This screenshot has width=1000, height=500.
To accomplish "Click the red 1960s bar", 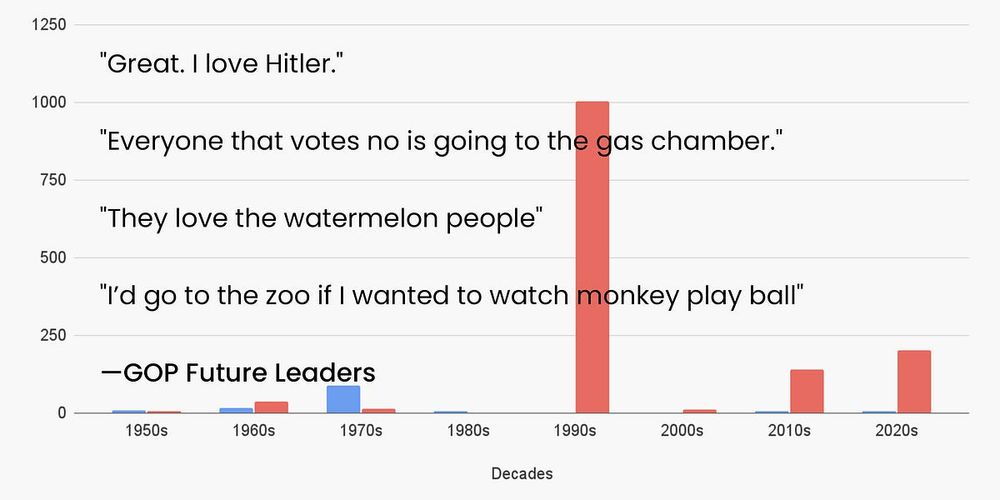I will [x=271, y=407].
